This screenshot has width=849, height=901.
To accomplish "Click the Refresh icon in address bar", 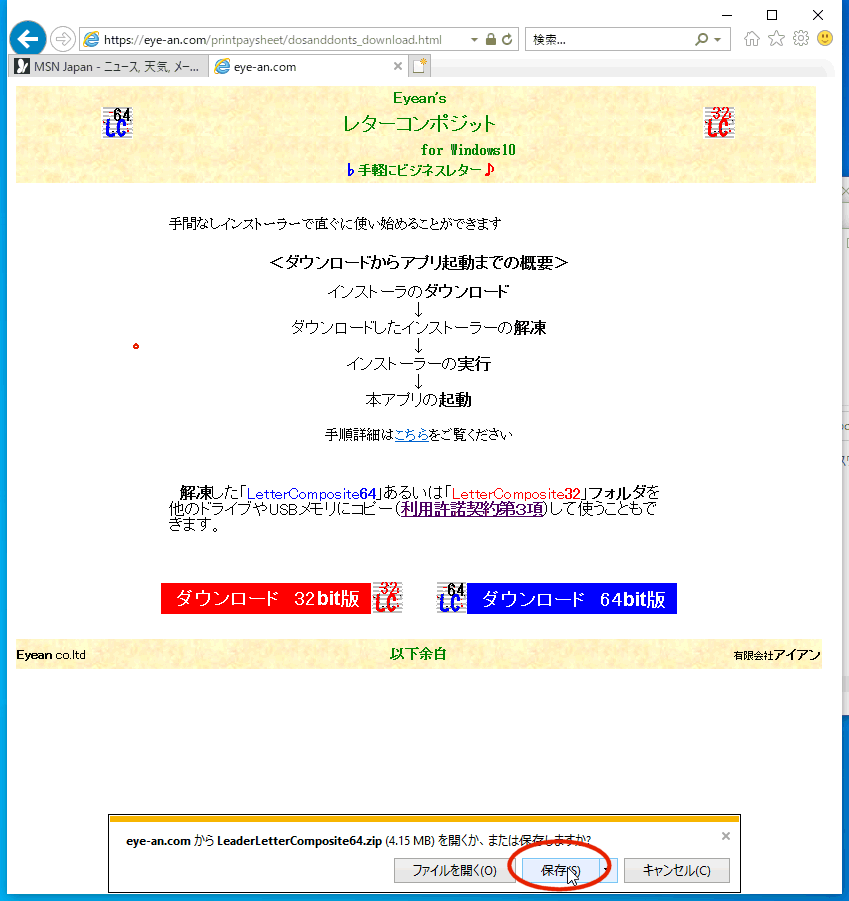I will pos(507,40).
